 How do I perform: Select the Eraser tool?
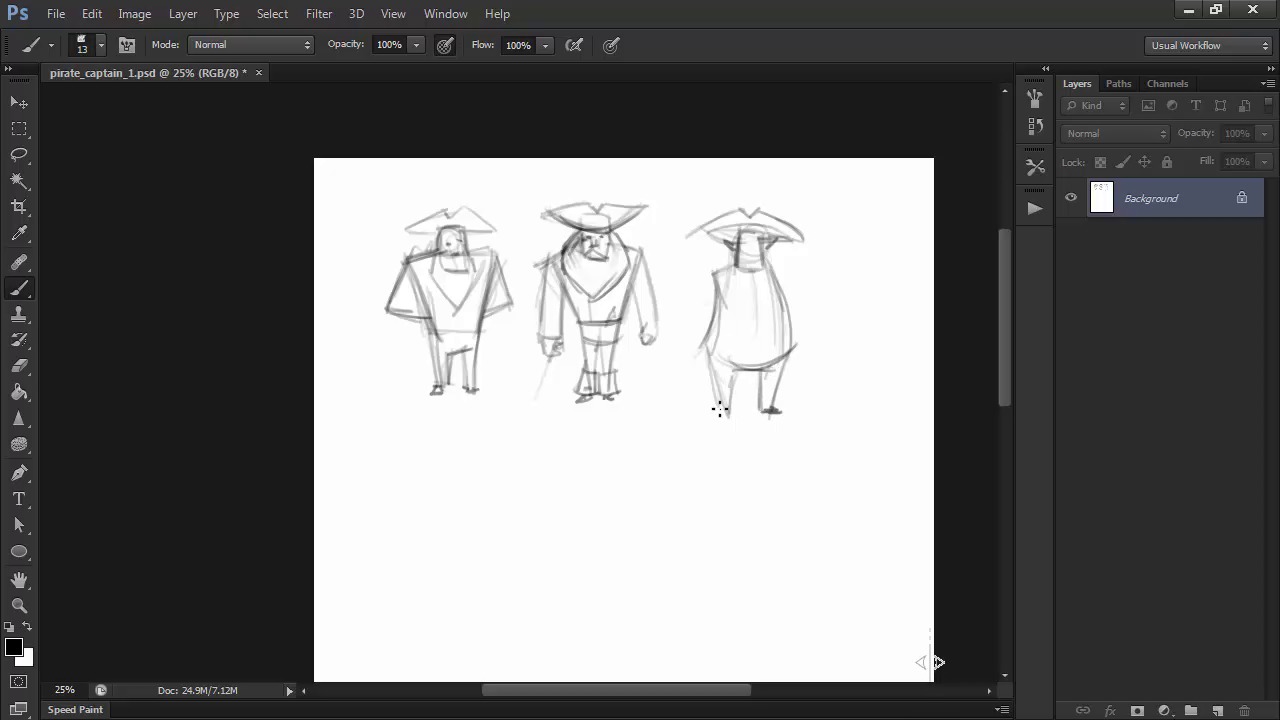pos(19,366)
